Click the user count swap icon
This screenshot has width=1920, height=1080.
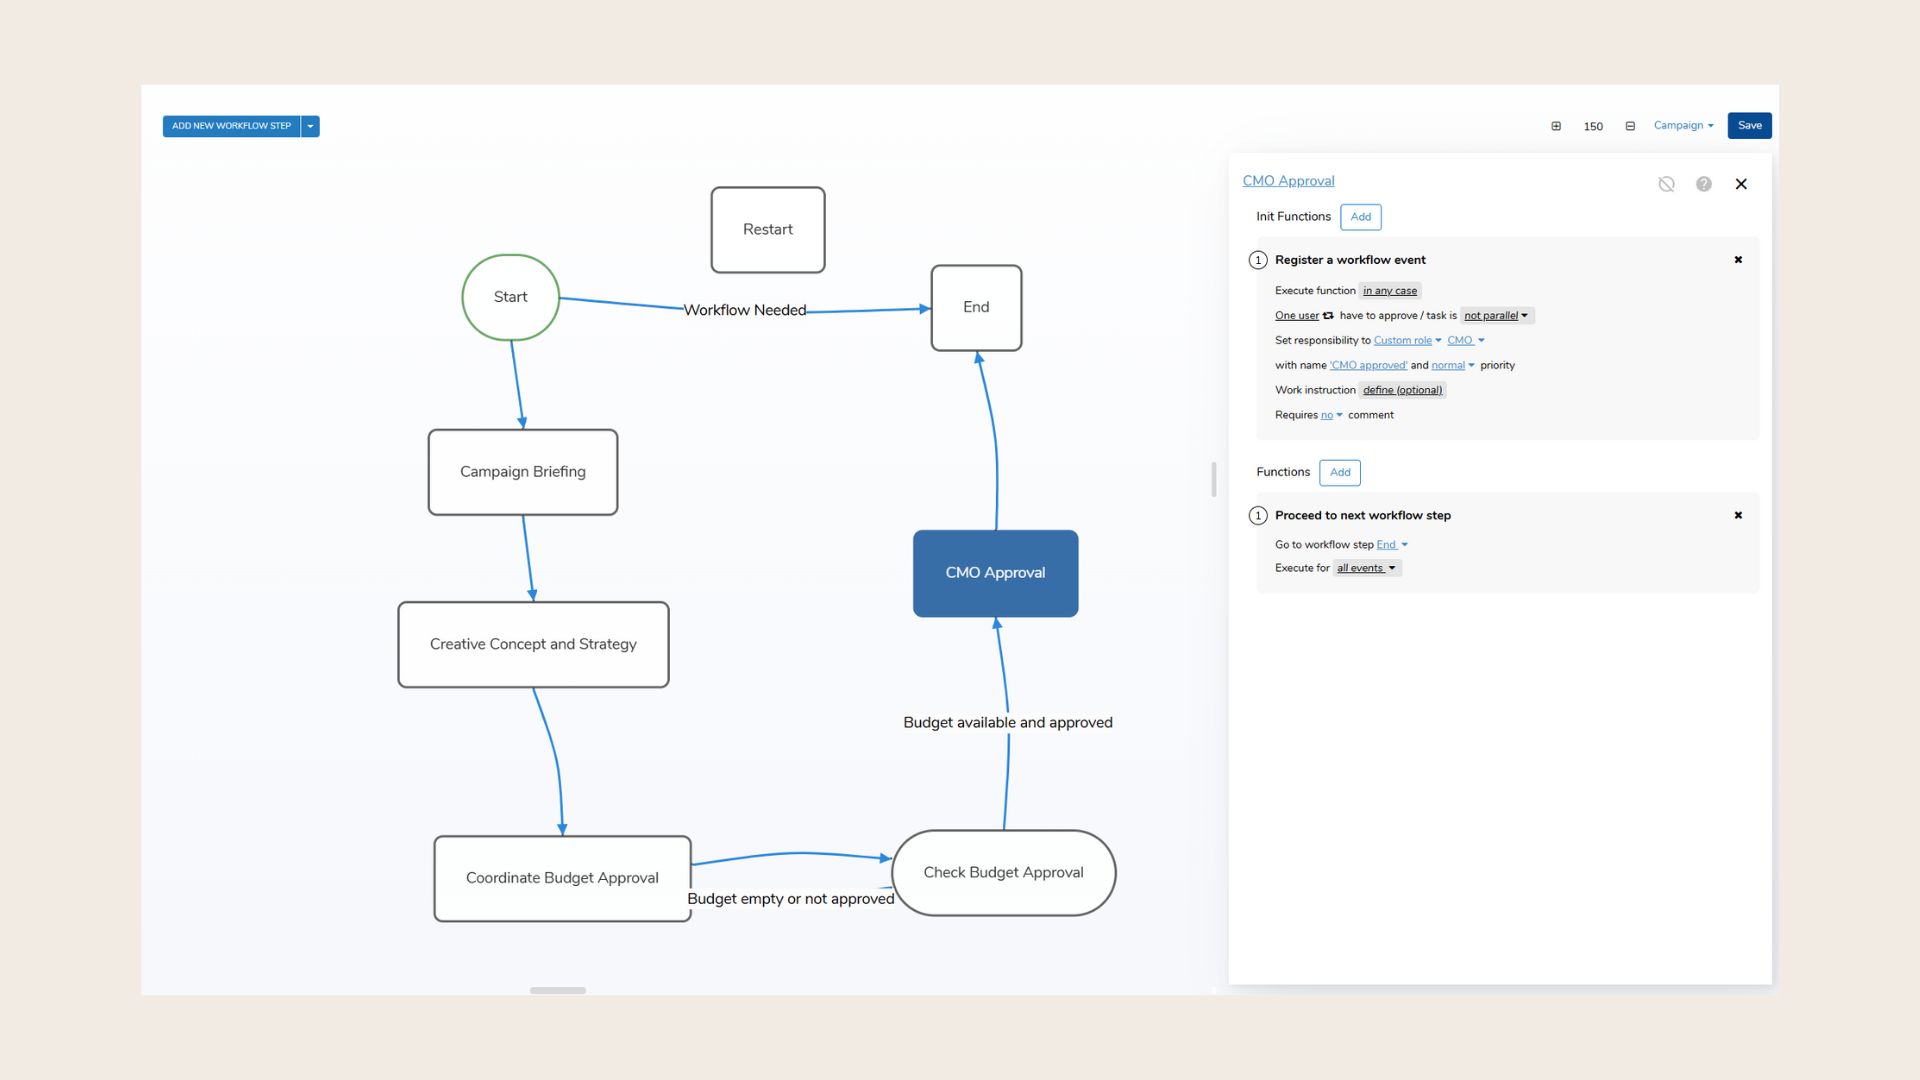pos(1328,315)
